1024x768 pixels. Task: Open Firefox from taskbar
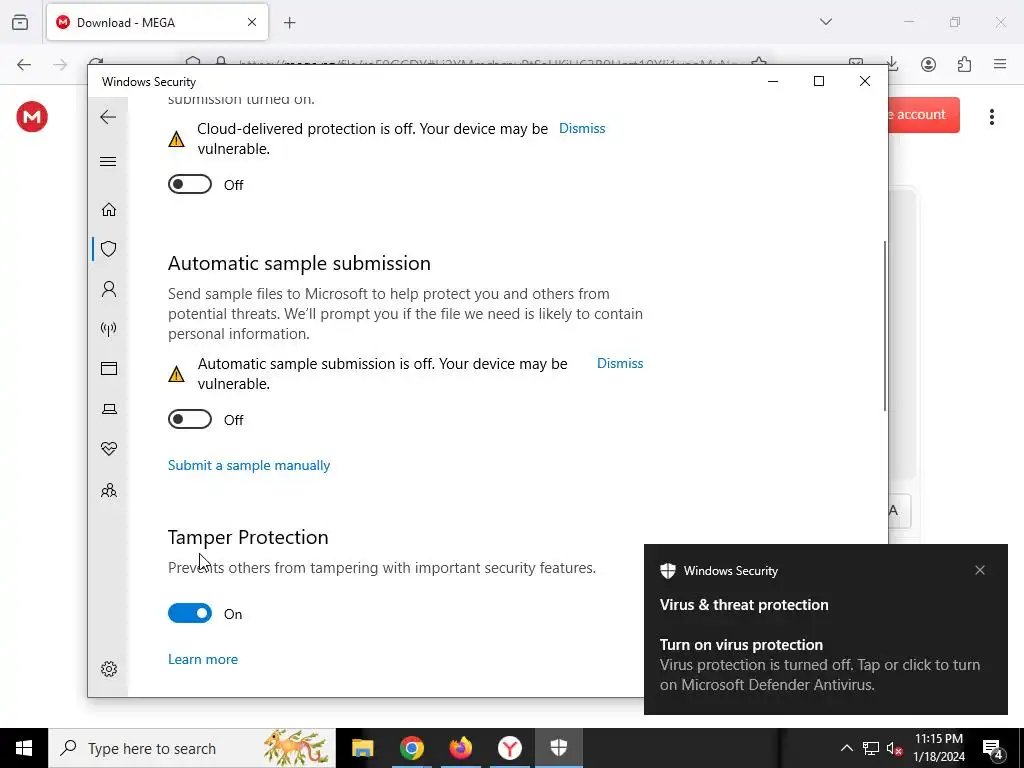tap(460, 748)
